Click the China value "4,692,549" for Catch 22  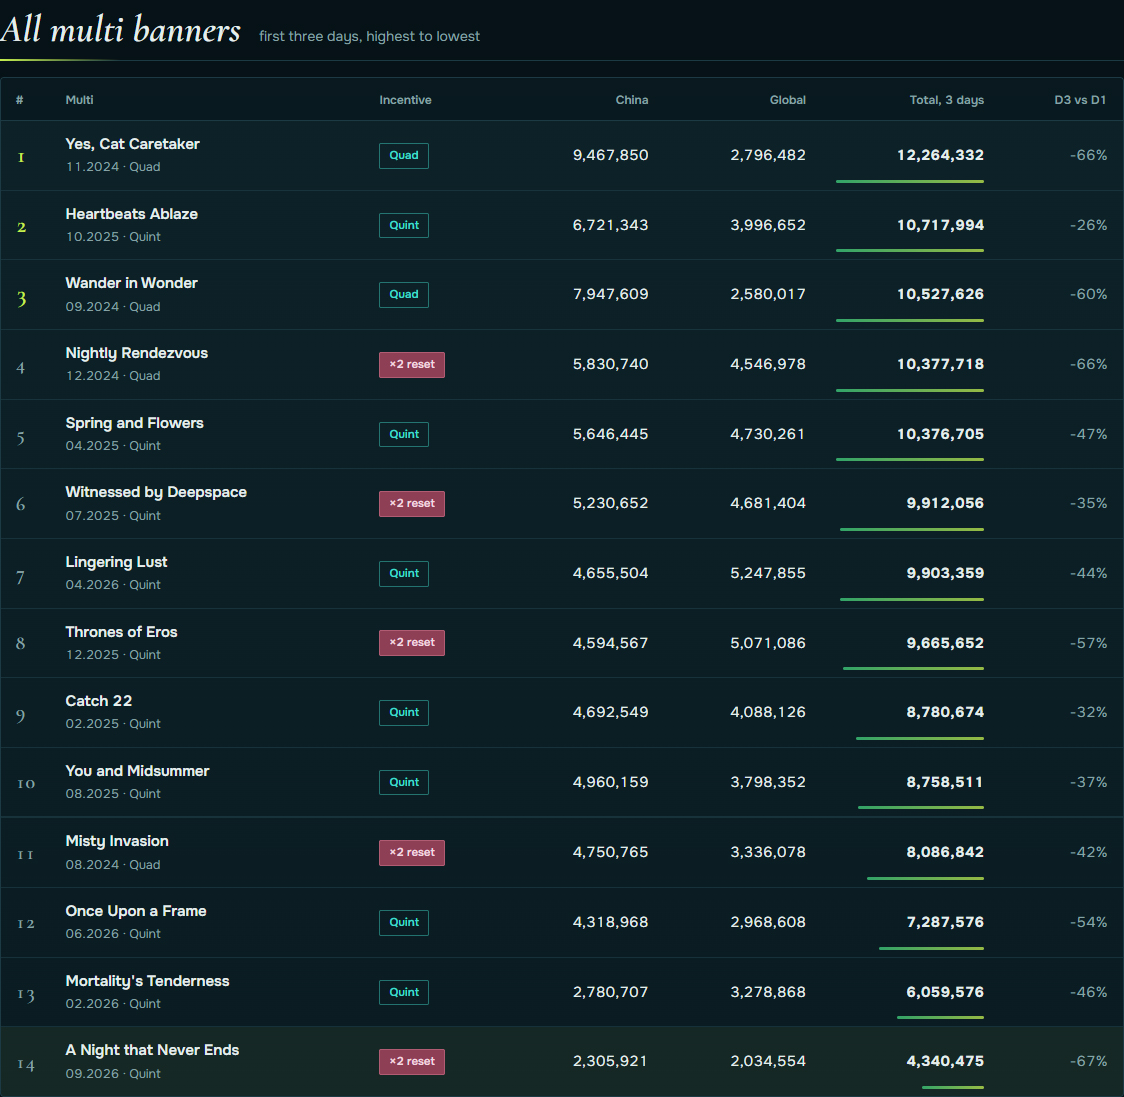tap(610, 712)
